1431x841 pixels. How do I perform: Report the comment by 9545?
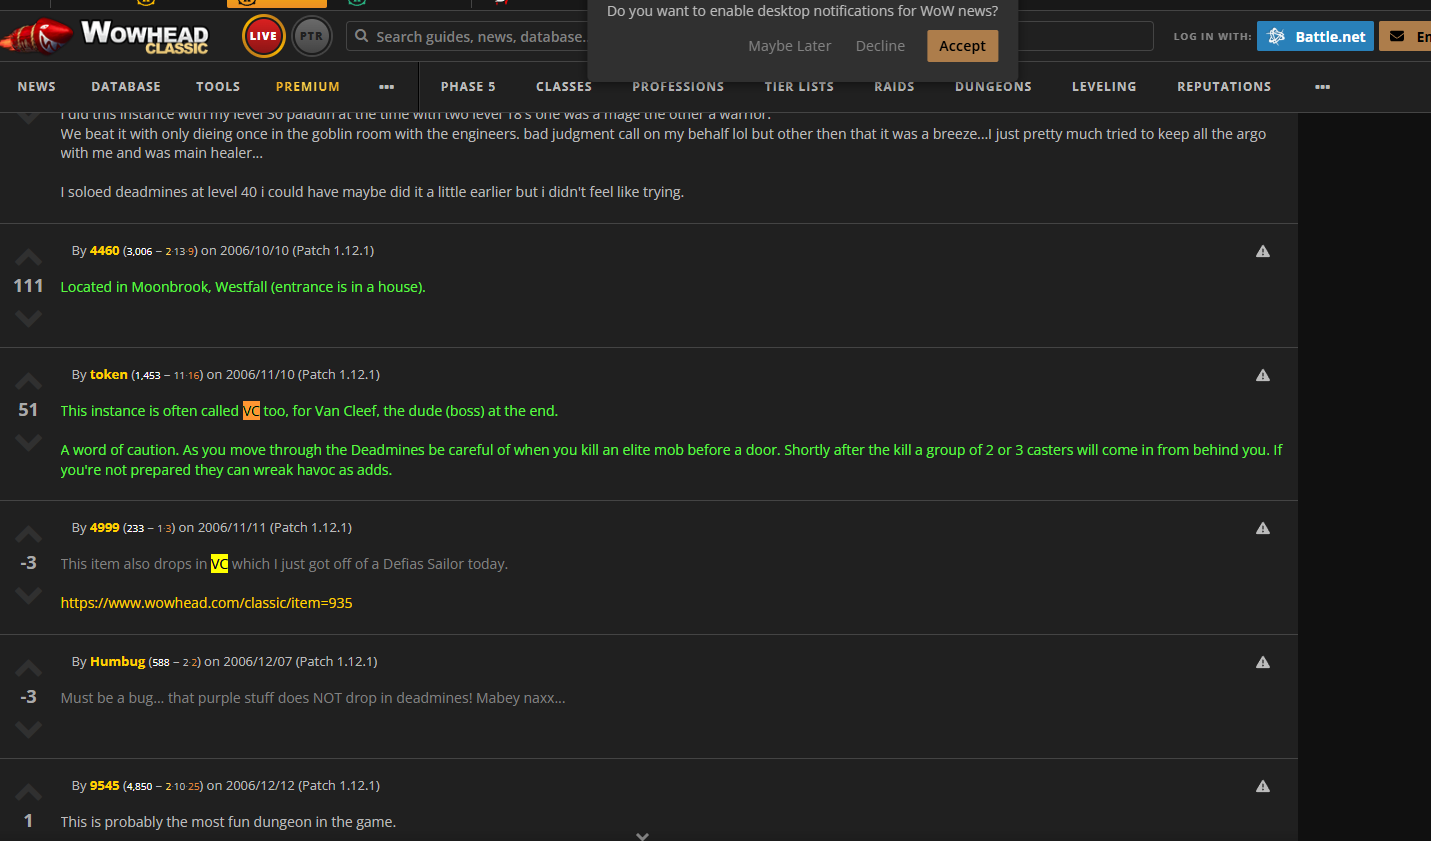[x=1263, y=786]
